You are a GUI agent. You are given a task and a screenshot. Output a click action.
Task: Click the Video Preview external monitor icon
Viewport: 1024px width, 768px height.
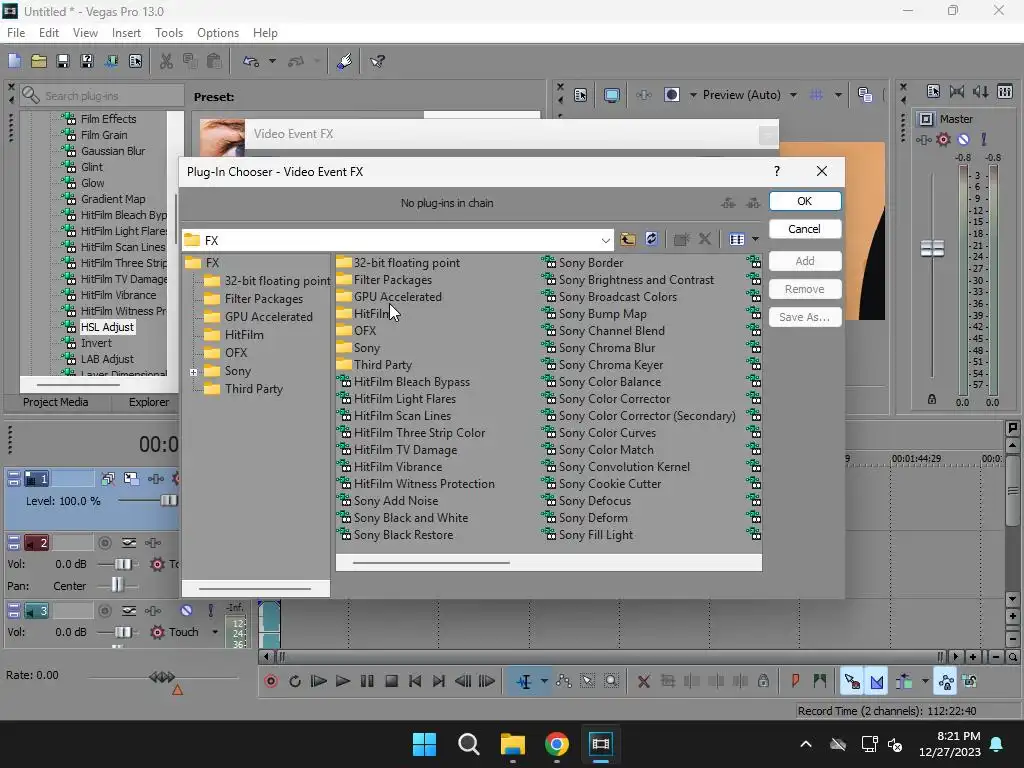[611, 95]
